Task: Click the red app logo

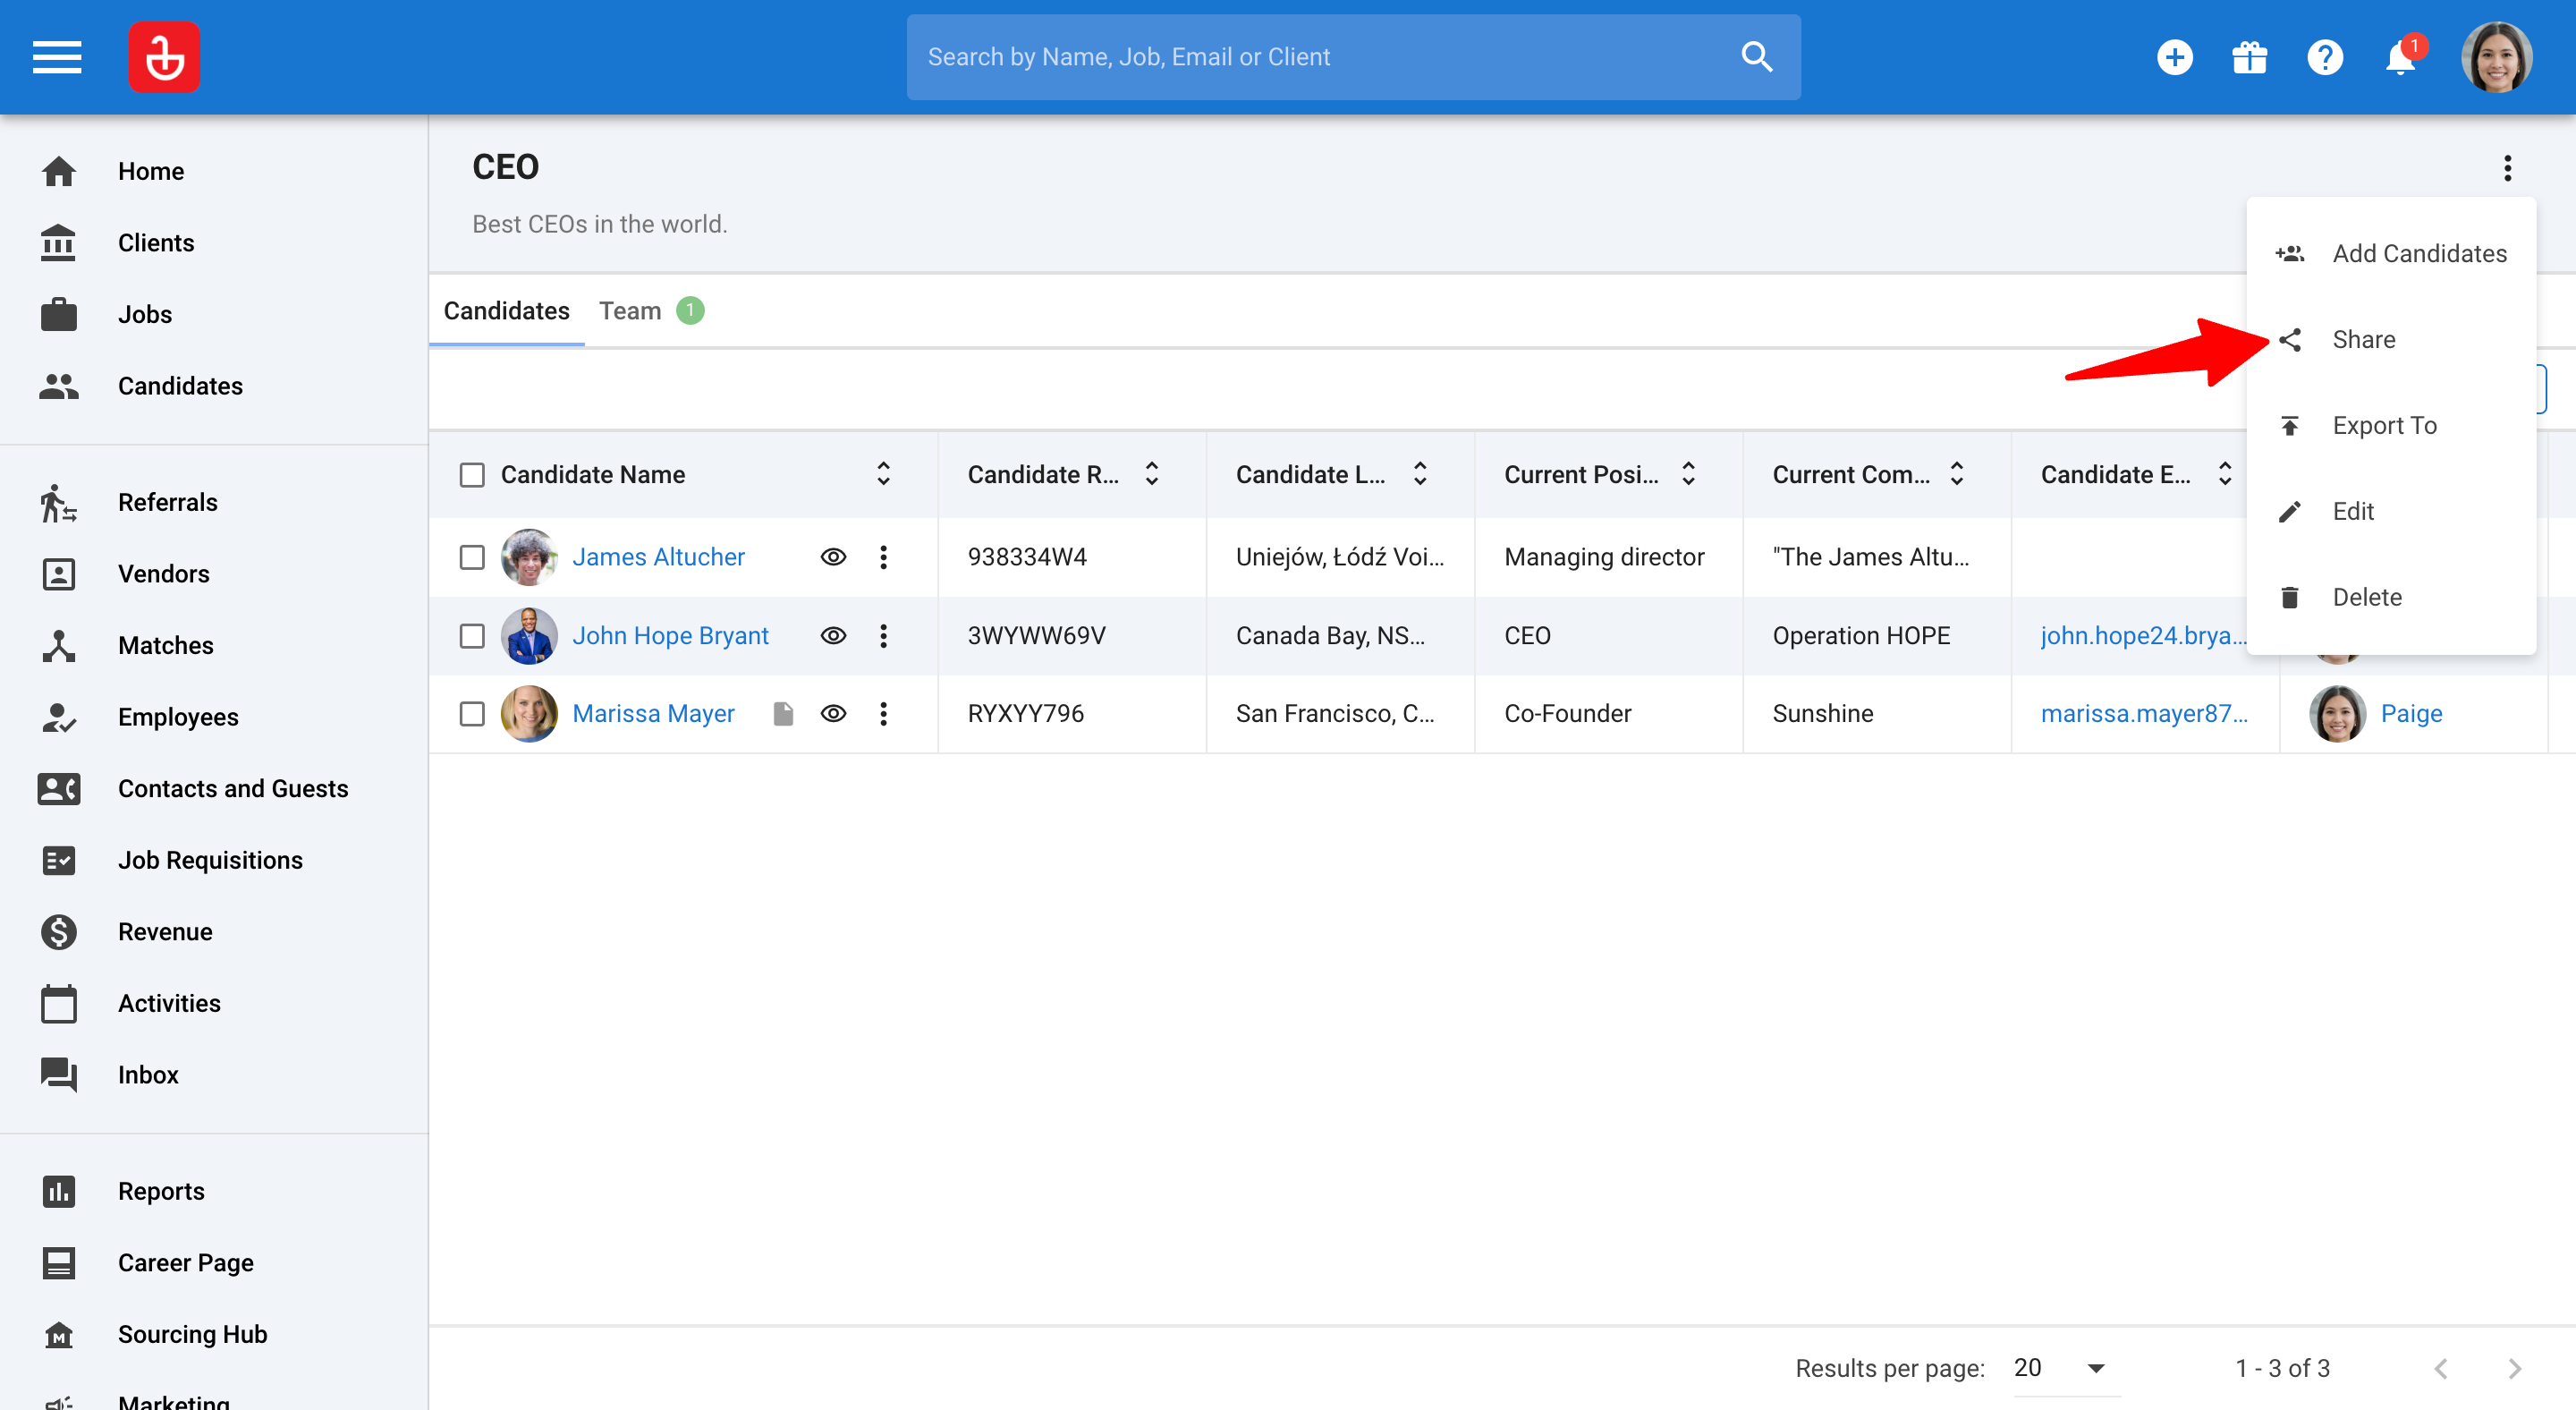Action: point(164,57)
